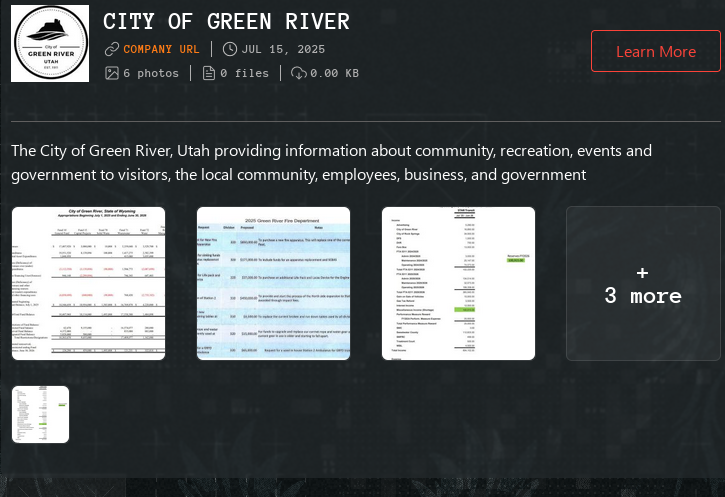Click the 'JUL 15, 2025' date text
Viewport: 725px width, 497px height.
(x=283, y=49)
